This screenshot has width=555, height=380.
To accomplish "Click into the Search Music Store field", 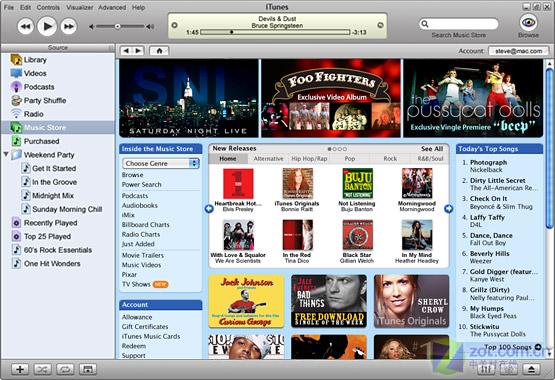I will (x=459, y=24).
